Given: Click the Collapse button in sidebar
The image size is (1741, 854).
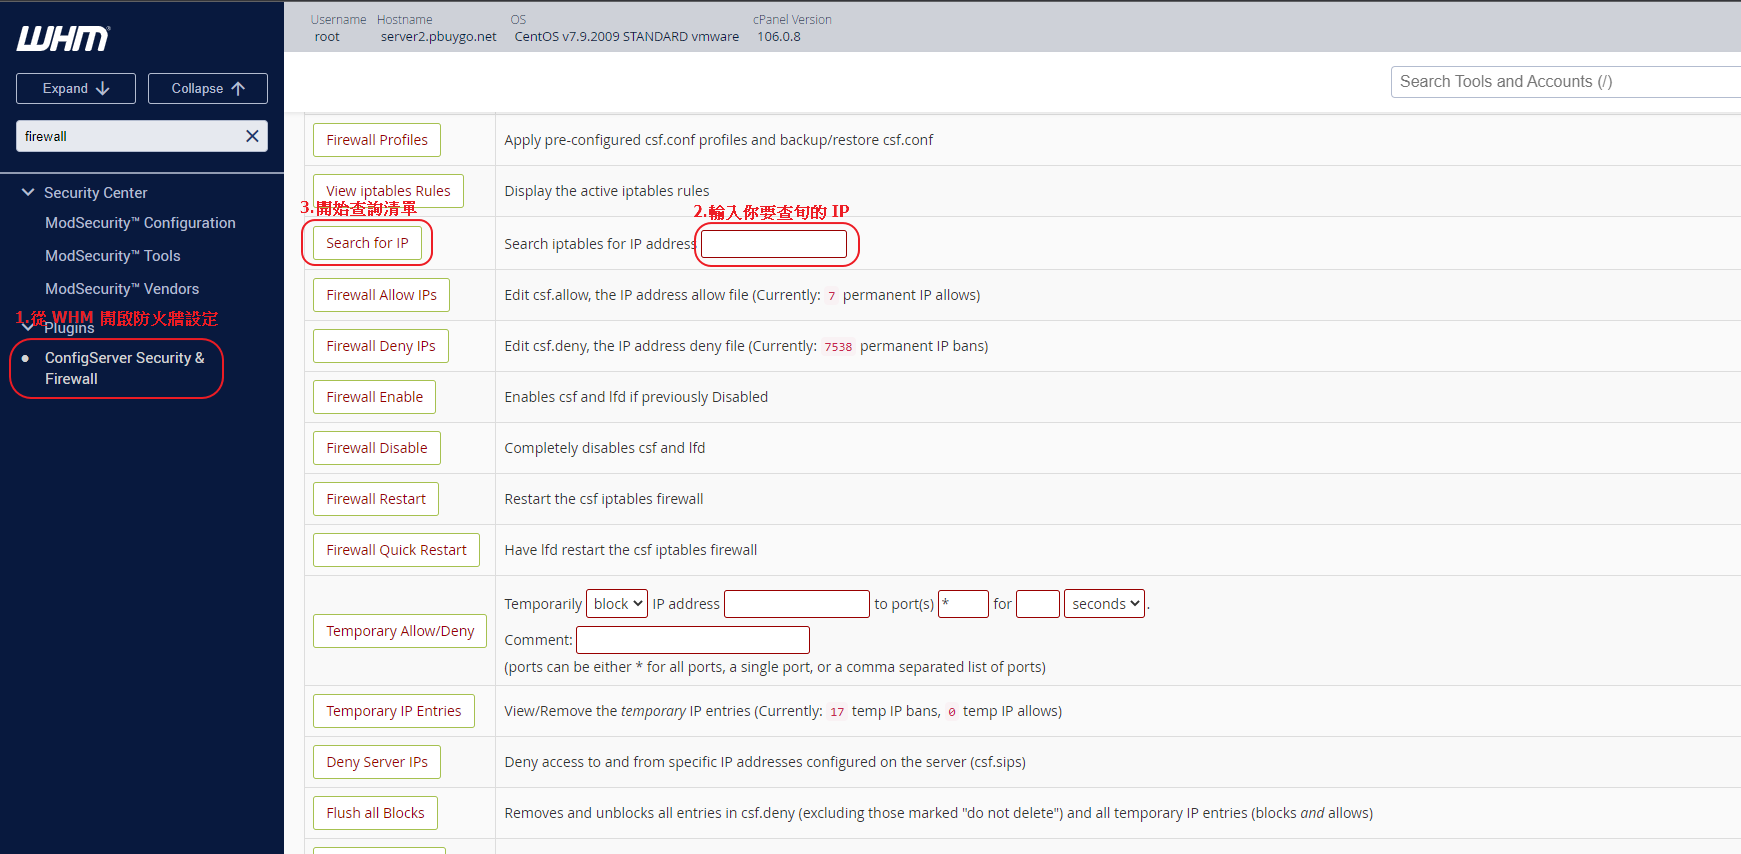Looking at the screenshot, I should (x=208, y=88).
